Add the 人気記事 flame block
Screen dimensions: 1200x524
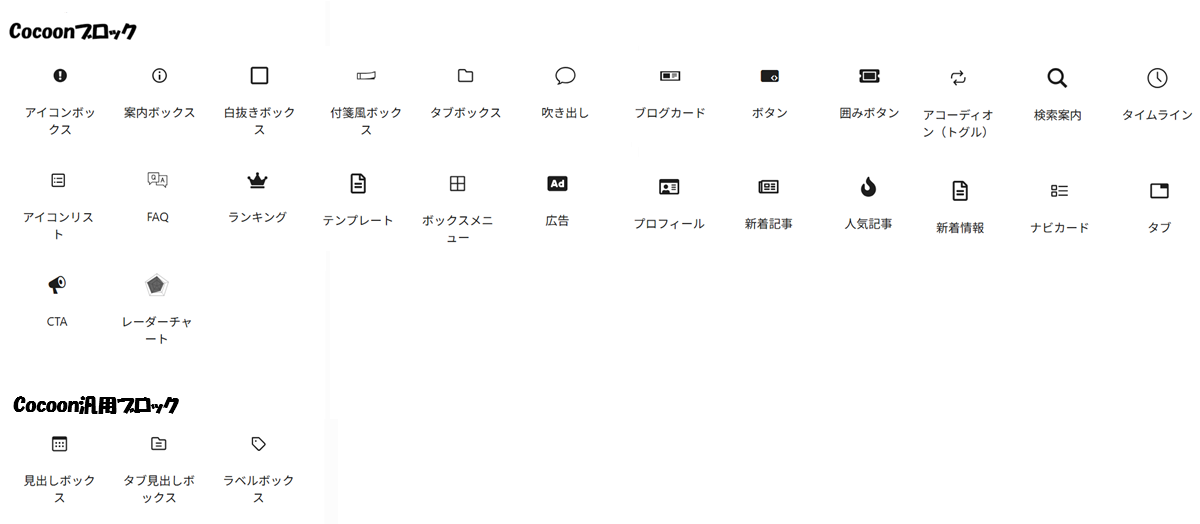pyautogui.click(x=868, y=187)
